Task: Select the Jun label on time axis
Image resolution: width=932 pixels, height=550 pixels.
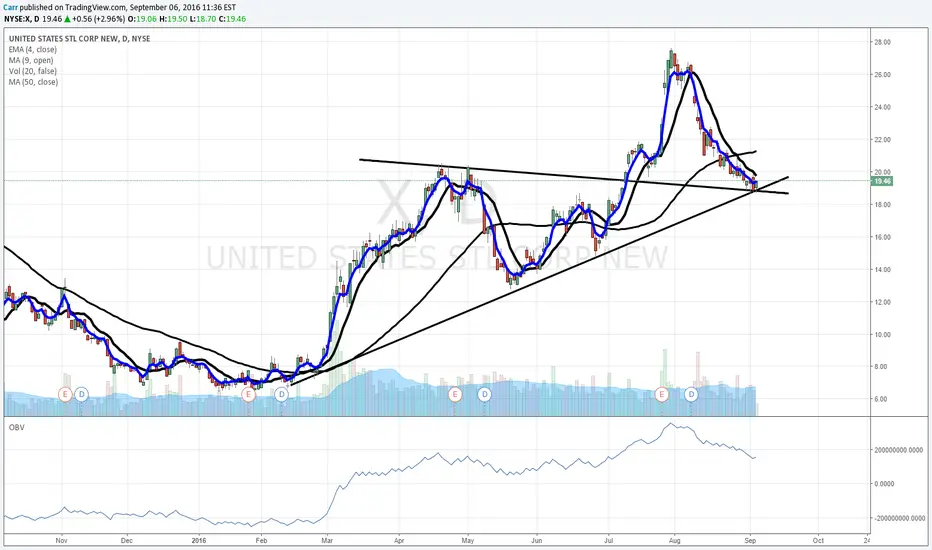Action: pos(537,540)
